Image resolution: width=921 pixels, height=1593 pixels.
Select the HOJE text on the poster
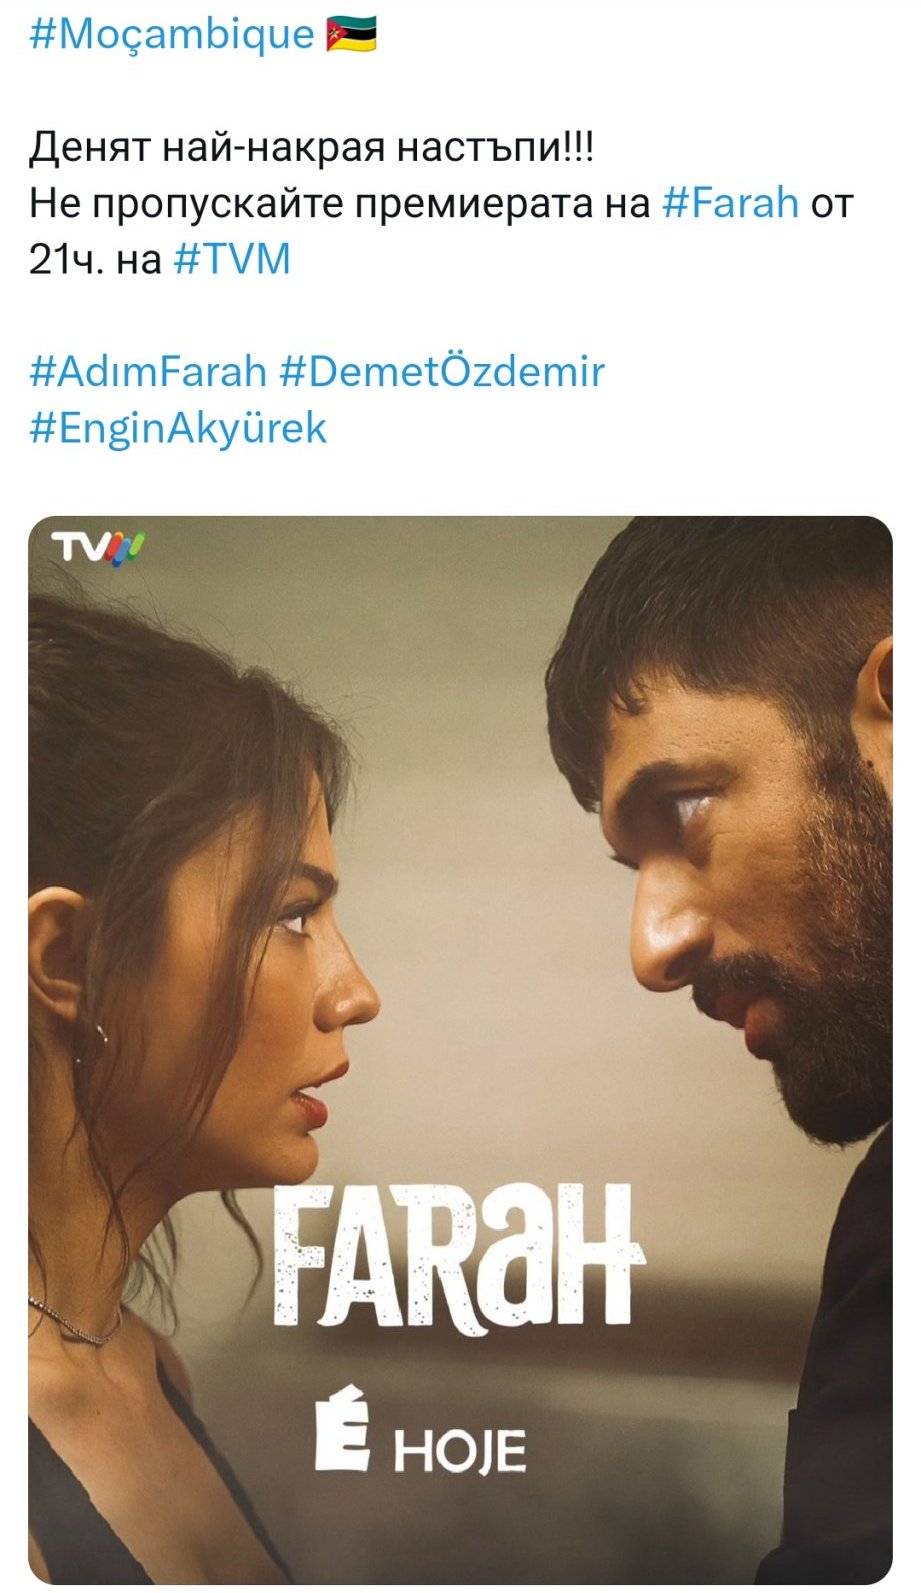(460, 1450)
